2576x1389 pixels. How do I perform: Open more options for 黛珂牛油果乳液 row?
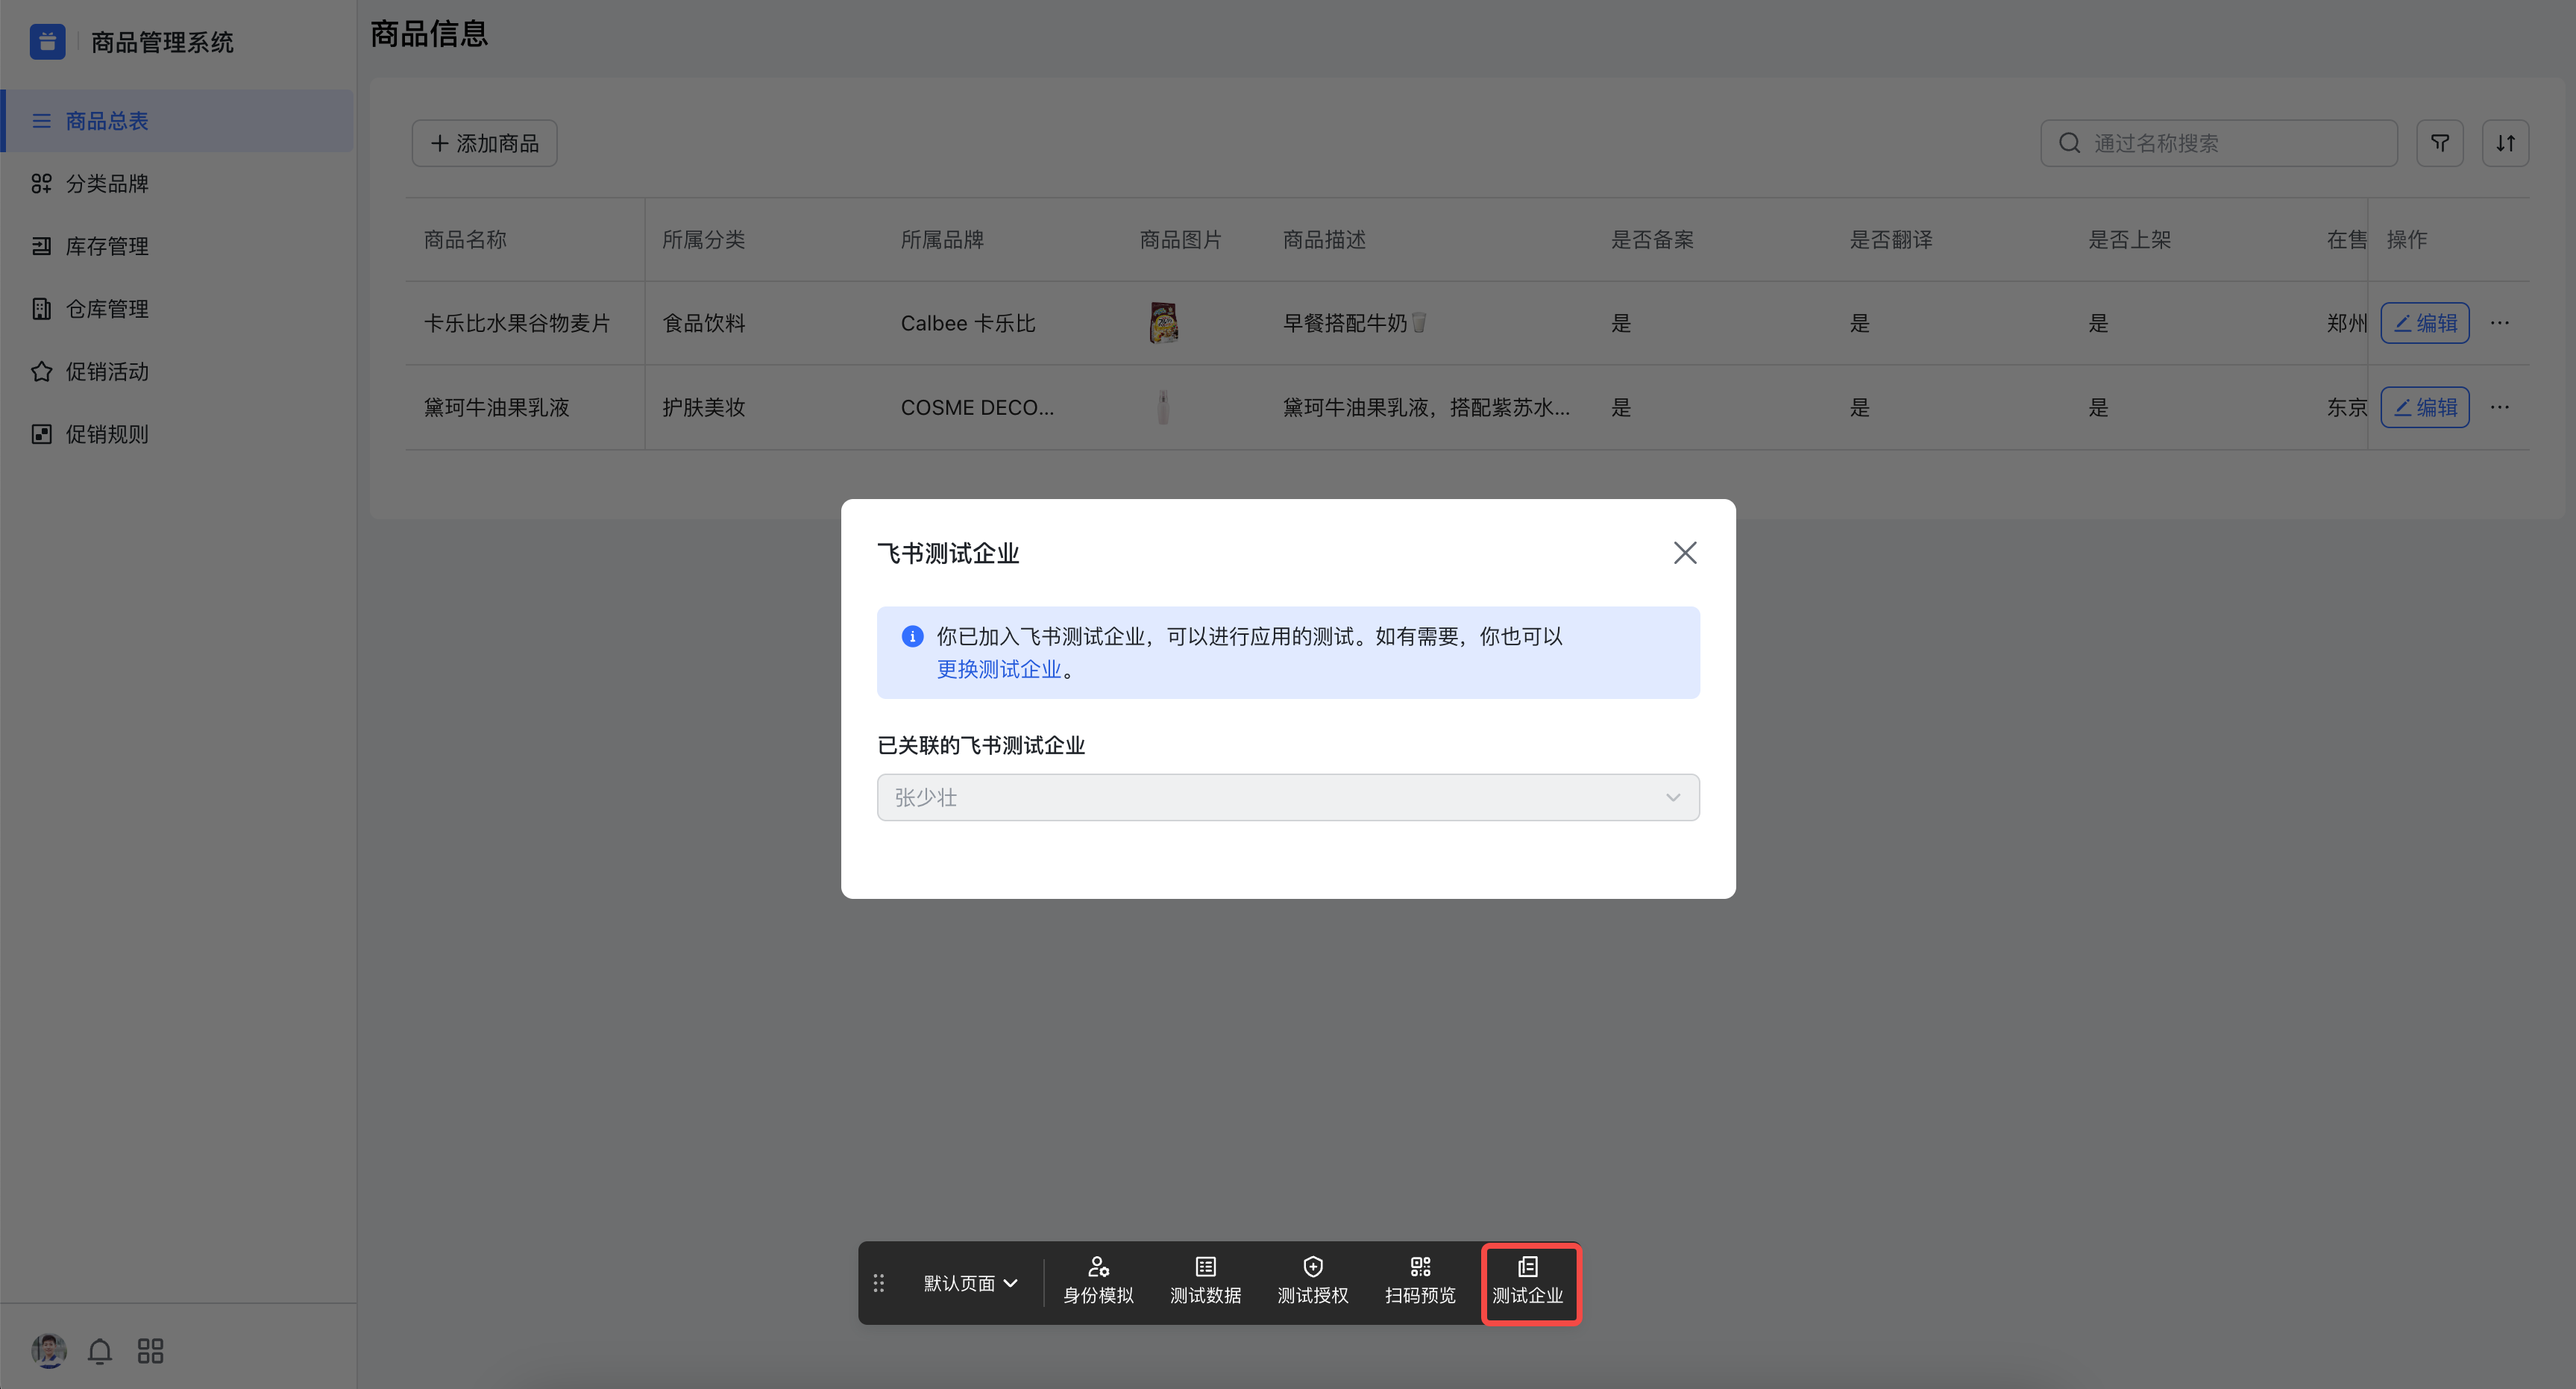[2499, 407]
